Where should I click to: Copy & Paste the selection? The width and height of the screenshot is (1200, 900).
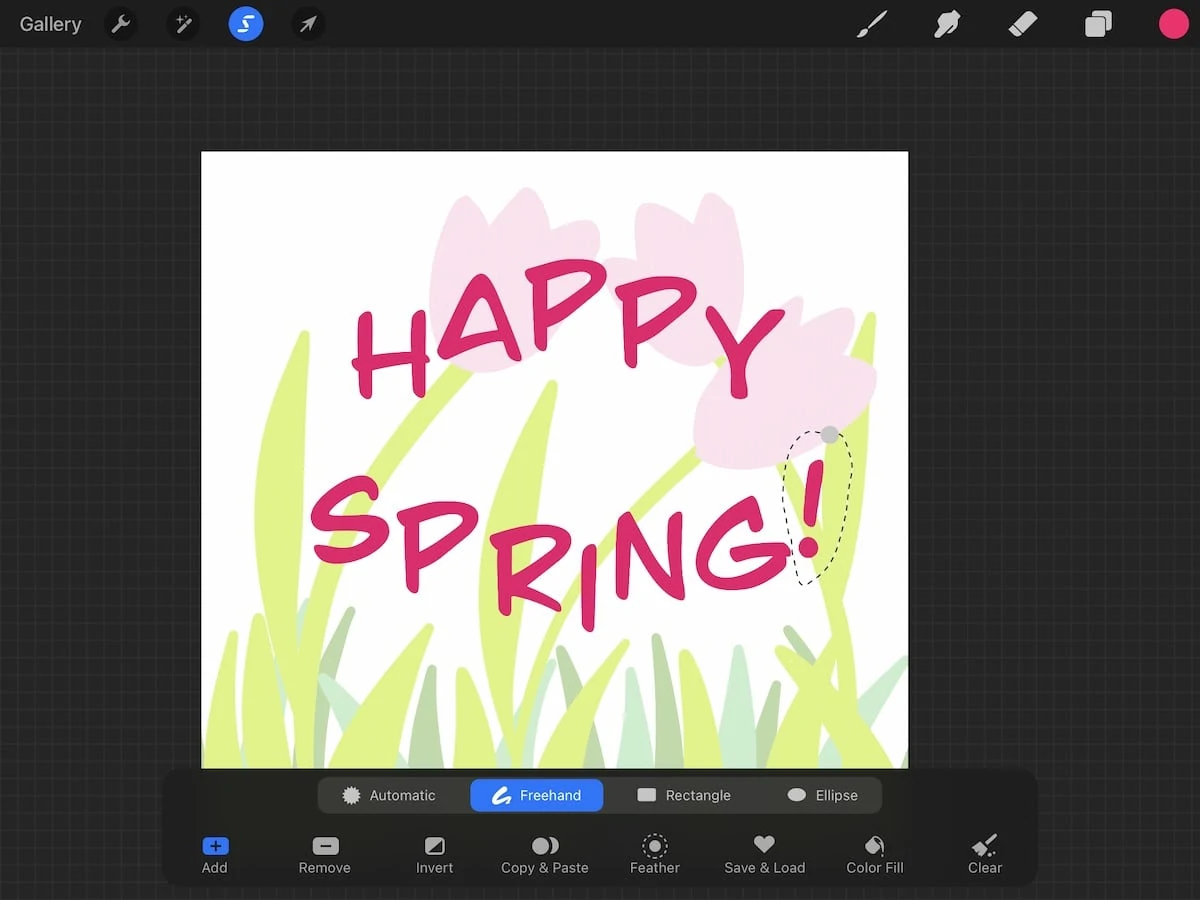545,856
